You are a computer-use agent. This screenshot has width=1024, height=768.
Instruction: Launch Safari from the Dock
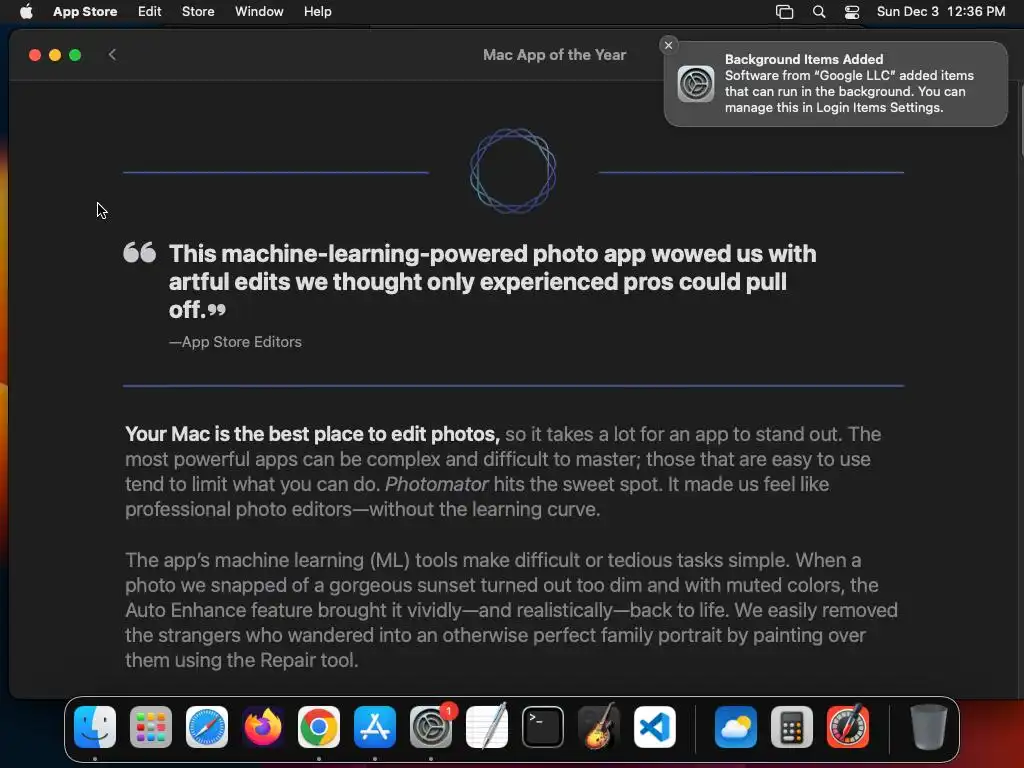(207, 727)
